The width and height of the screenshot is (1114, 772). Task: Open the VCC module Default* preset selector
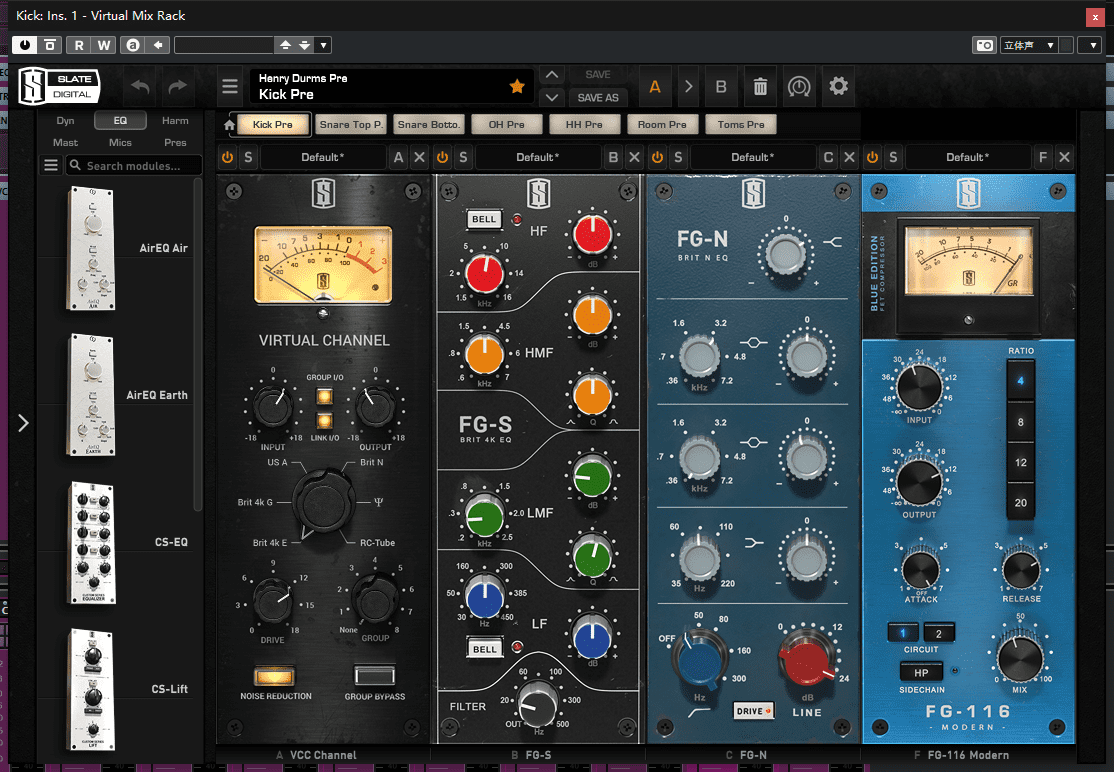pos(323,158)
